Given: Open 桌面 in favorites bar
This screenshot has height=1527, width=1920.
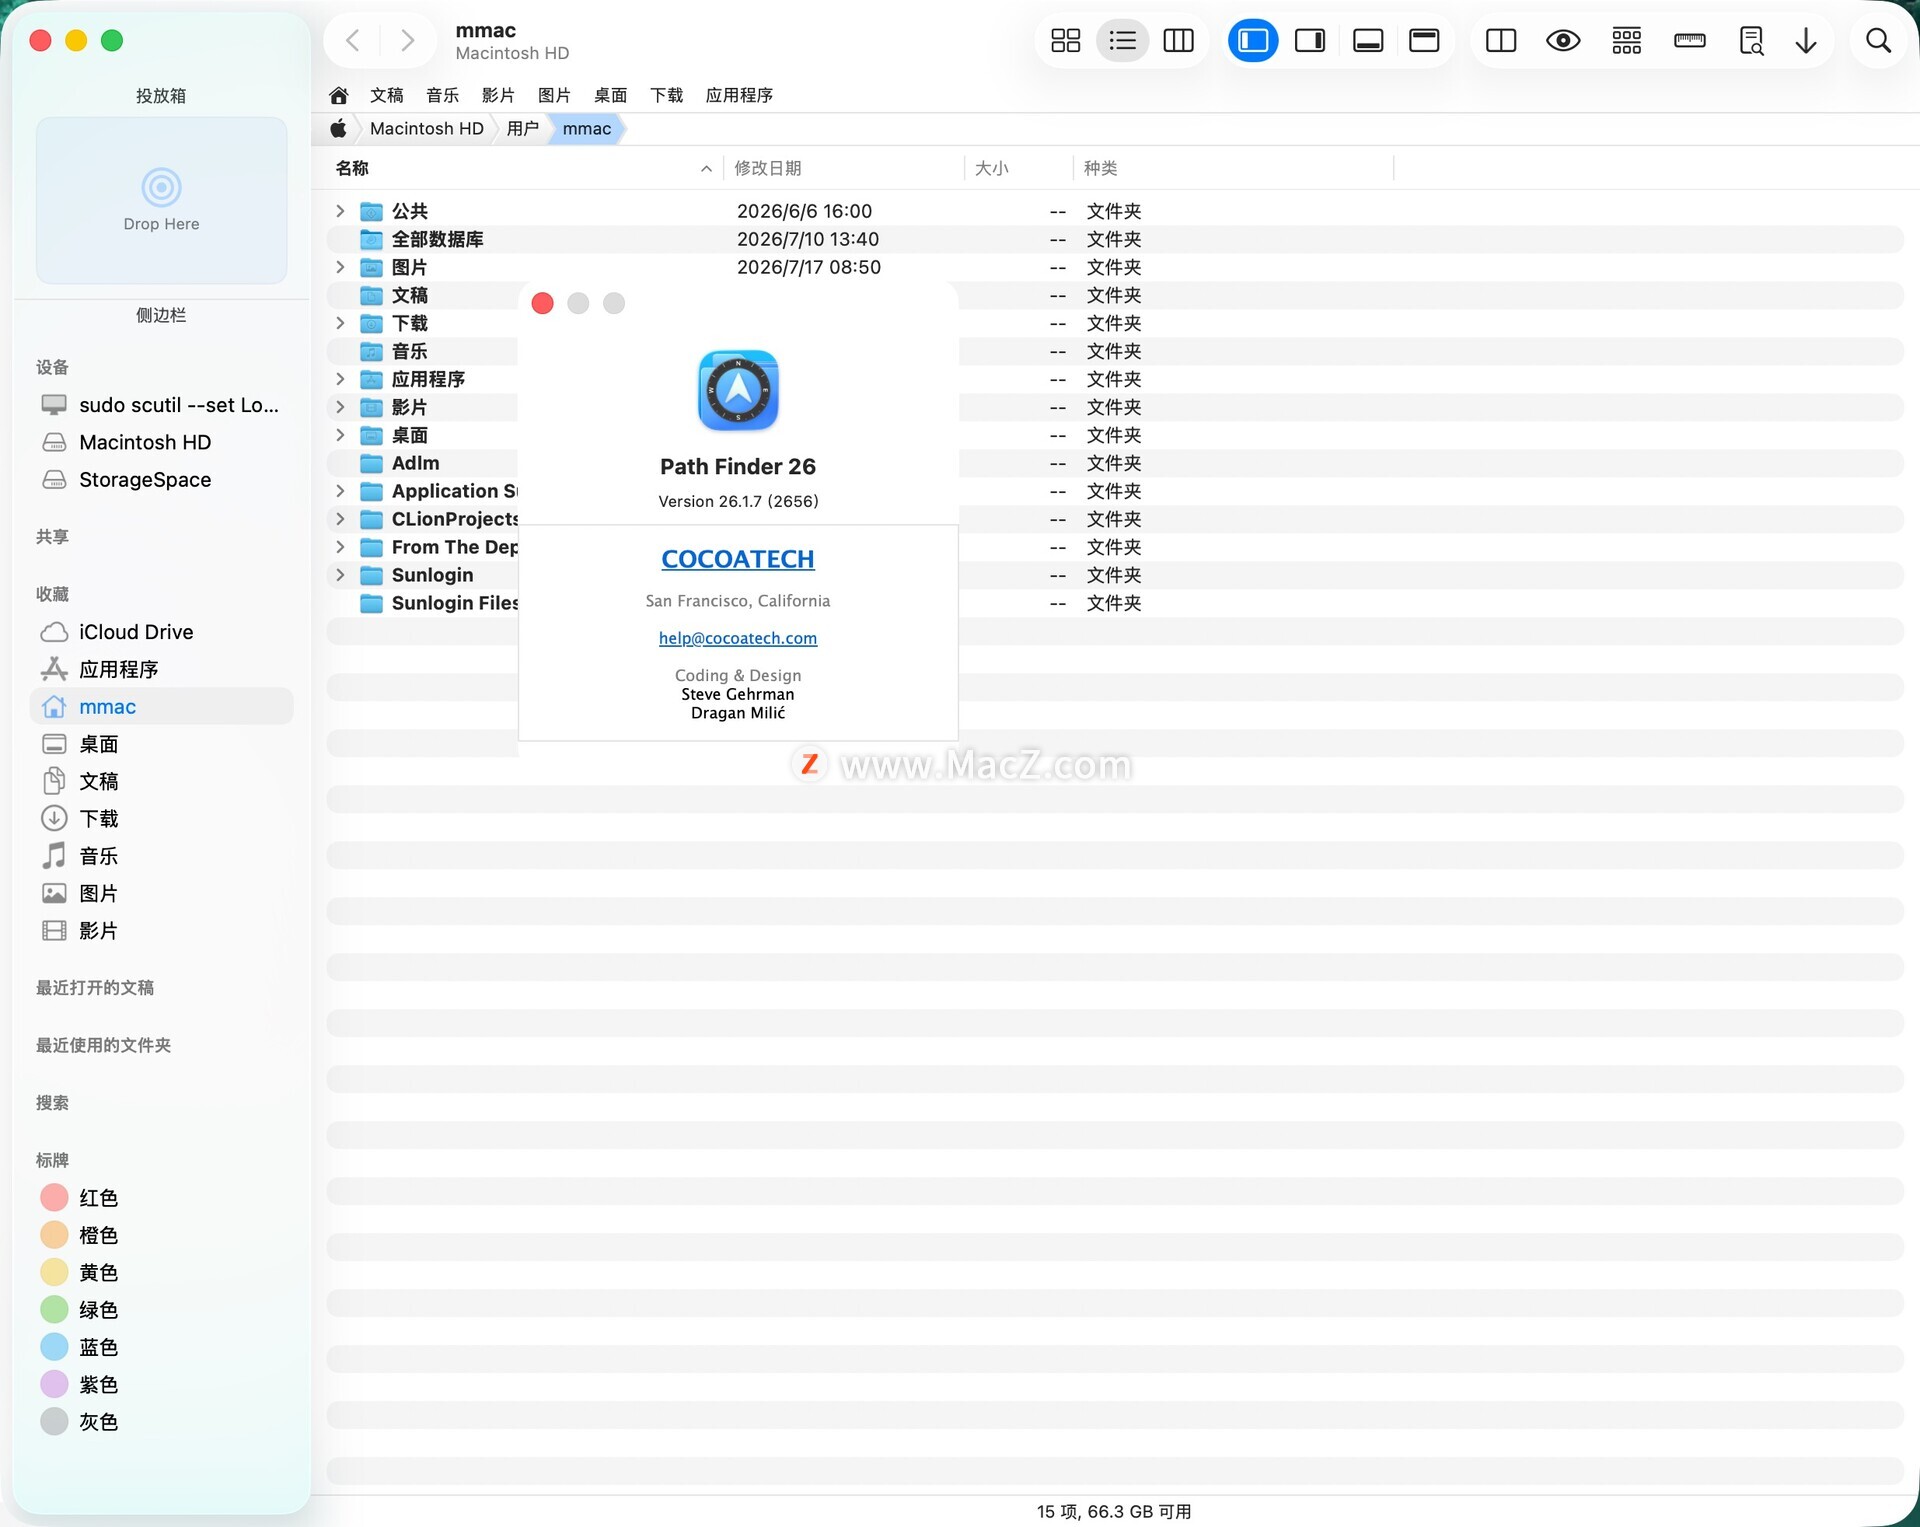Looking at the screenshot, I should pos(611,96).
